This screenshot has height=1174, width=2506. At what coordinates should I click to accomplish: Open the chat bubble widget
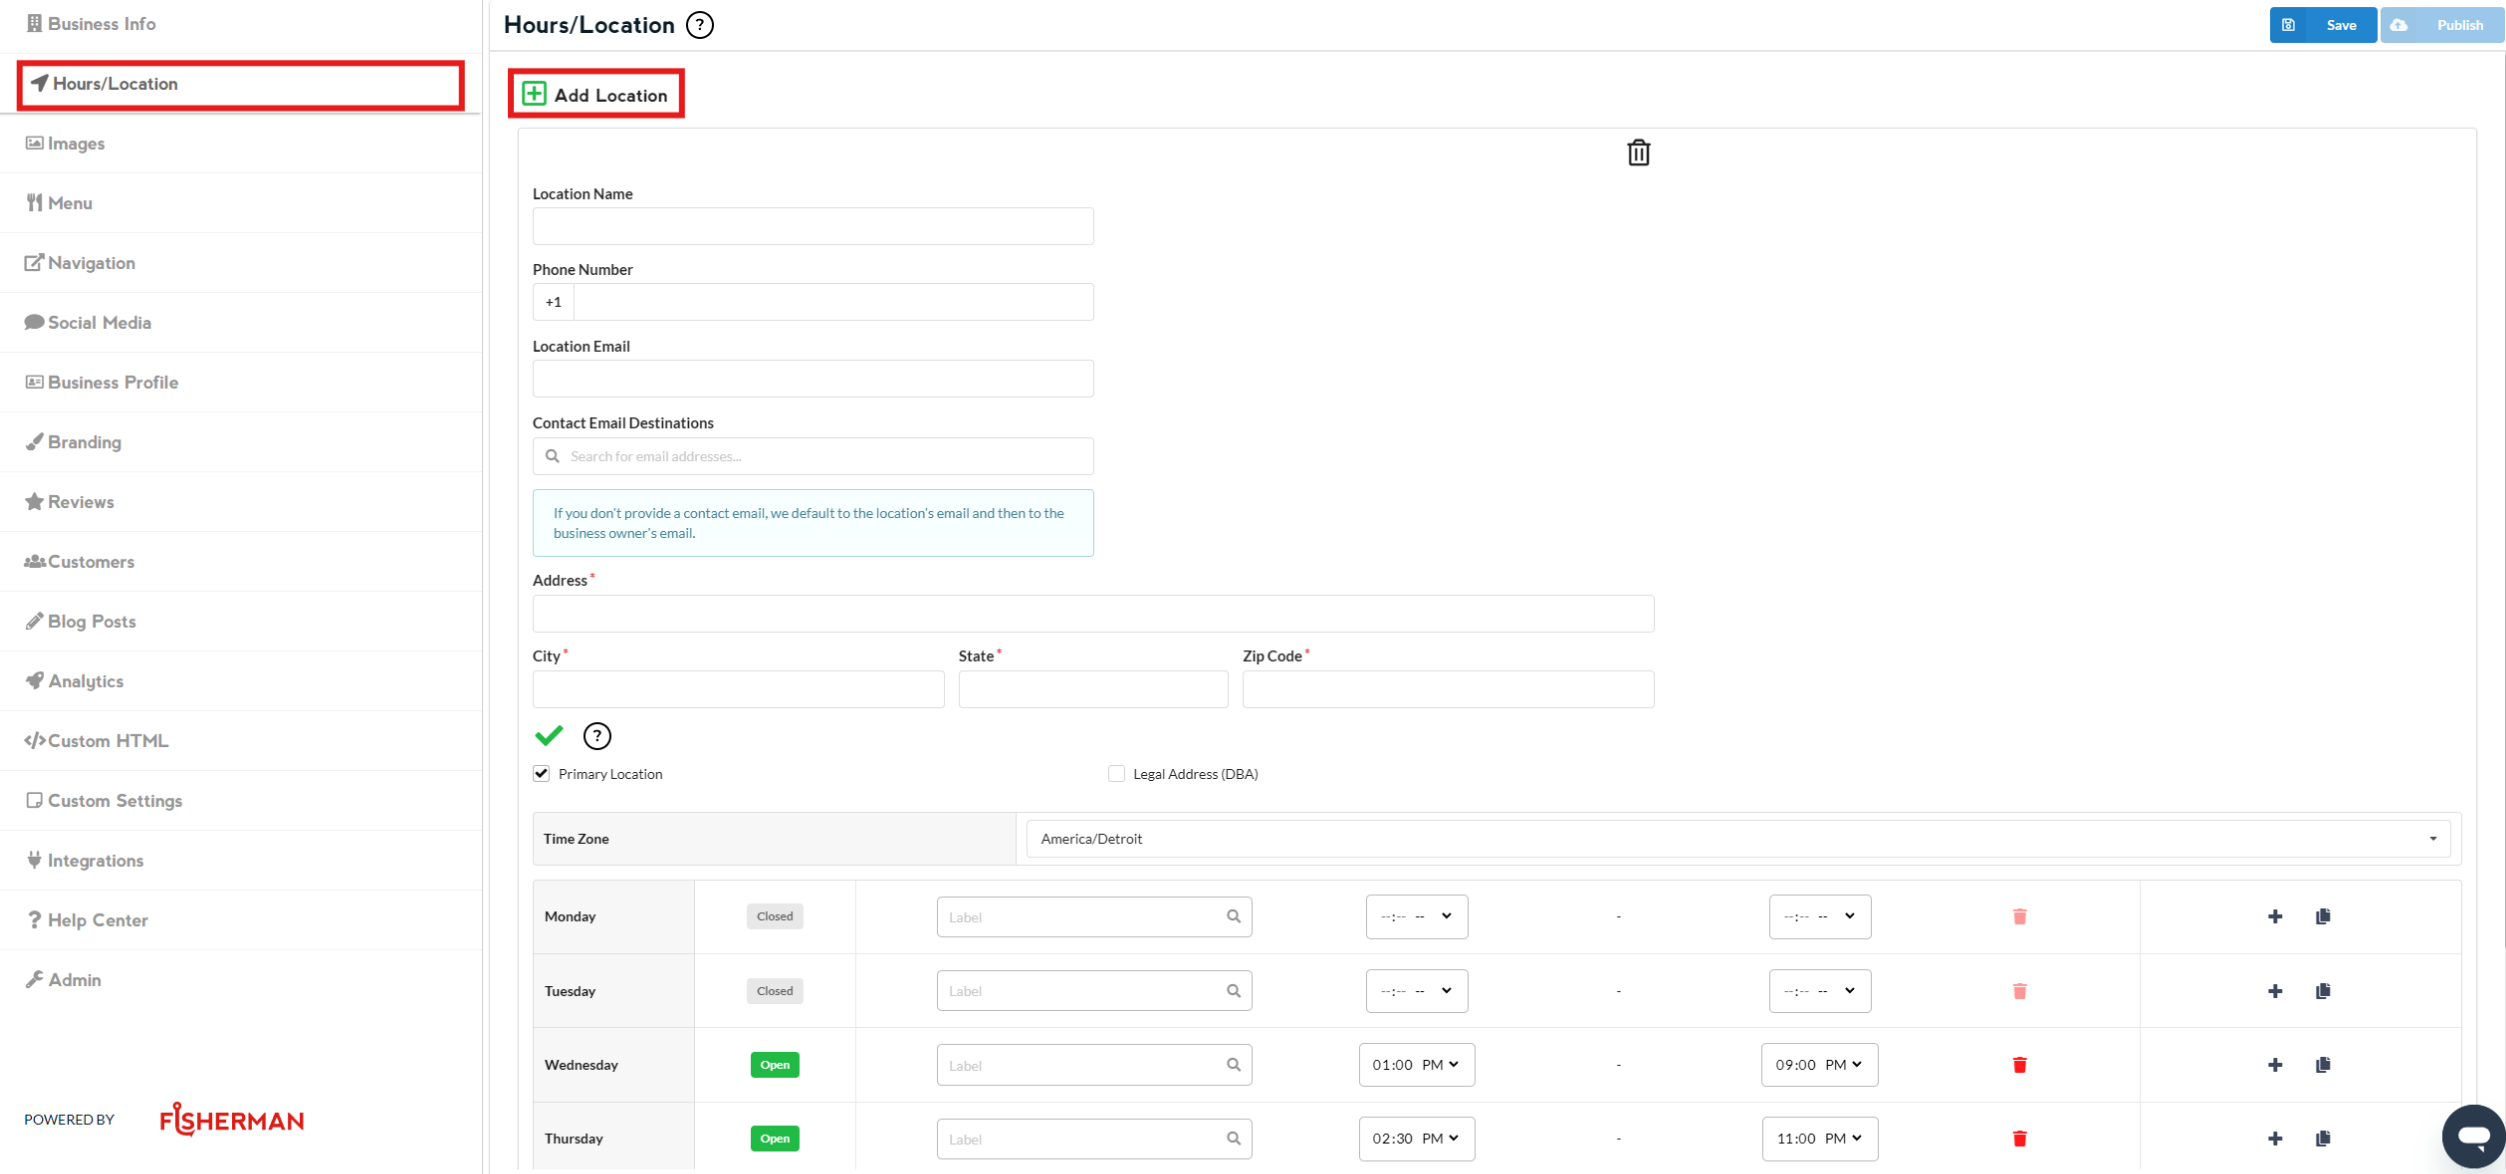coord(2473,1136)
